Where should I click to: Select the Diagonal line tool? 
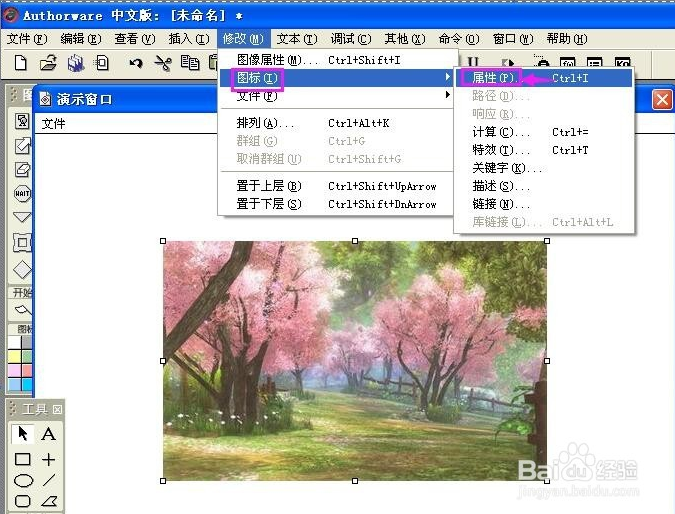(49, 480)
